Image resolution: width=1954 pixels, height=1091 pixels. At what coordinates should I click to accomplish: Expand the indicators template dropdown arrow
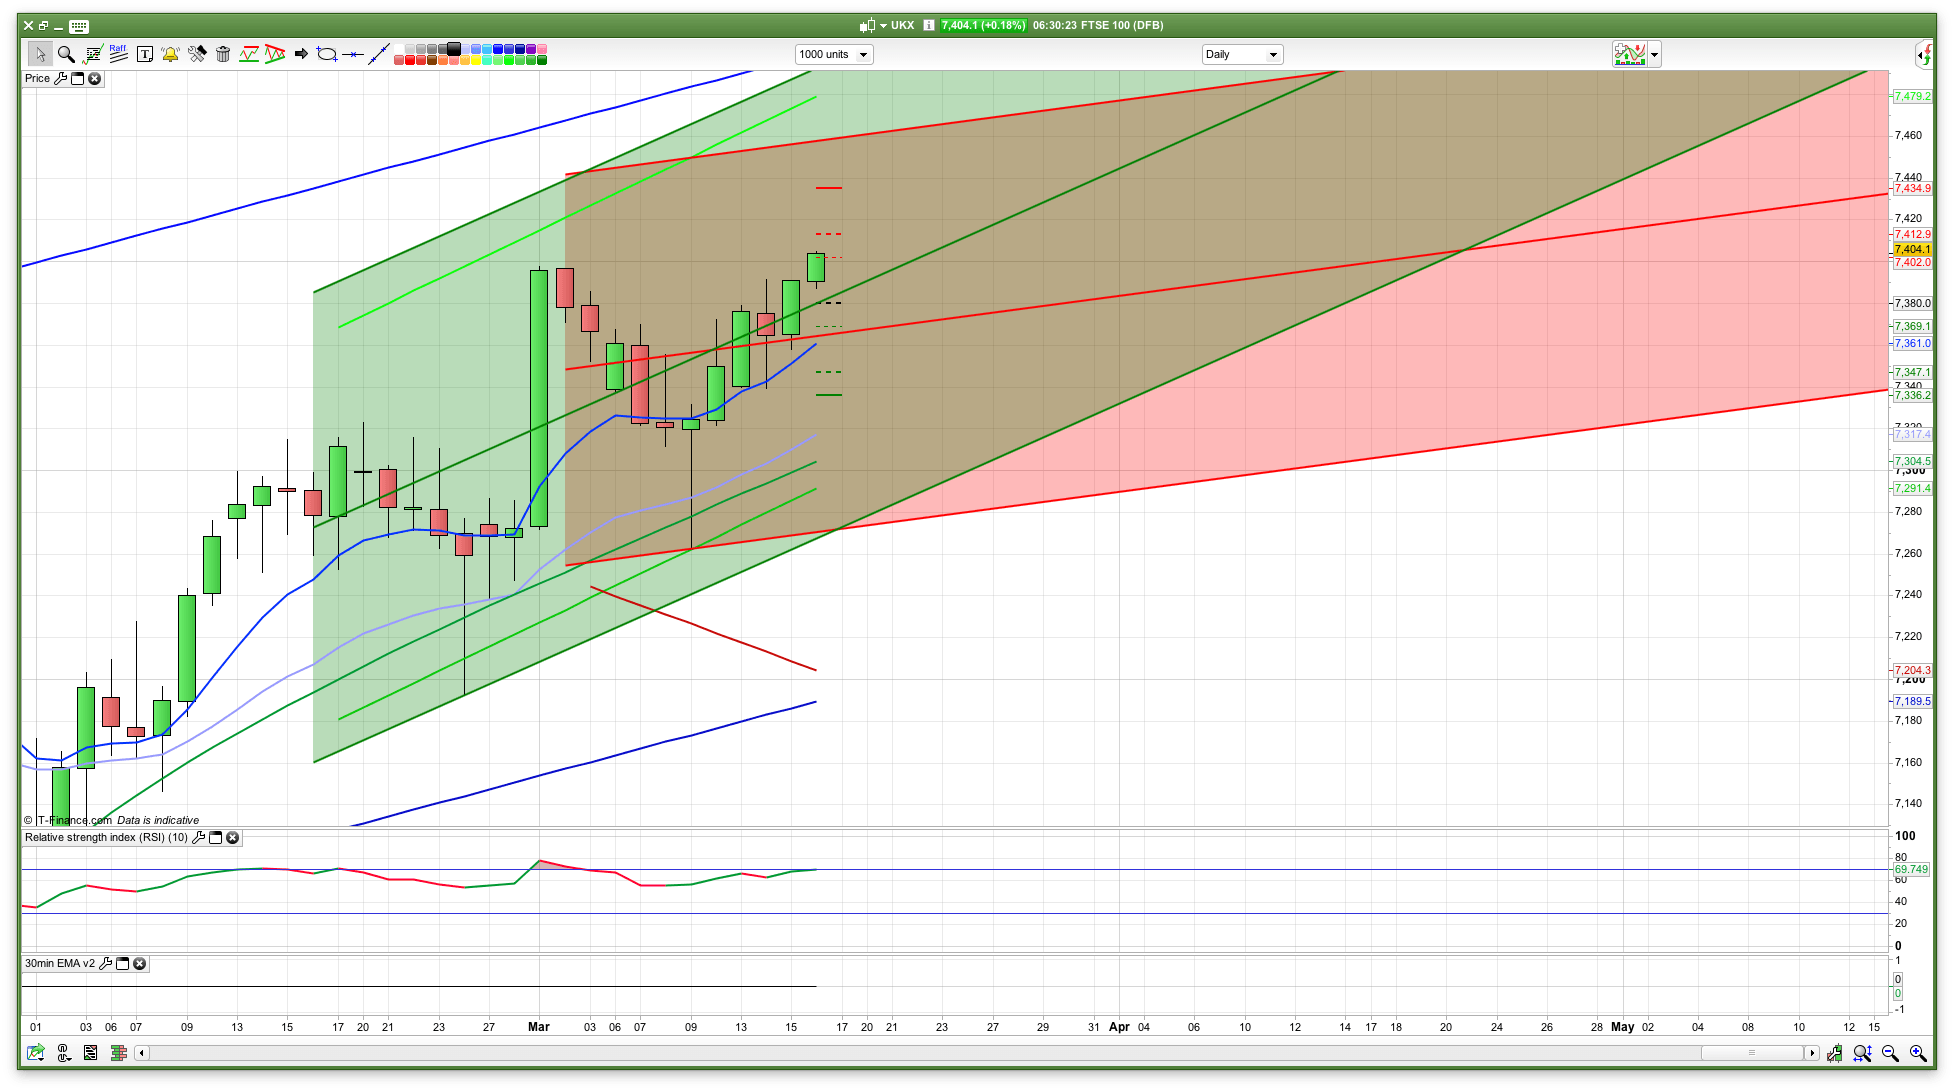1655,55
